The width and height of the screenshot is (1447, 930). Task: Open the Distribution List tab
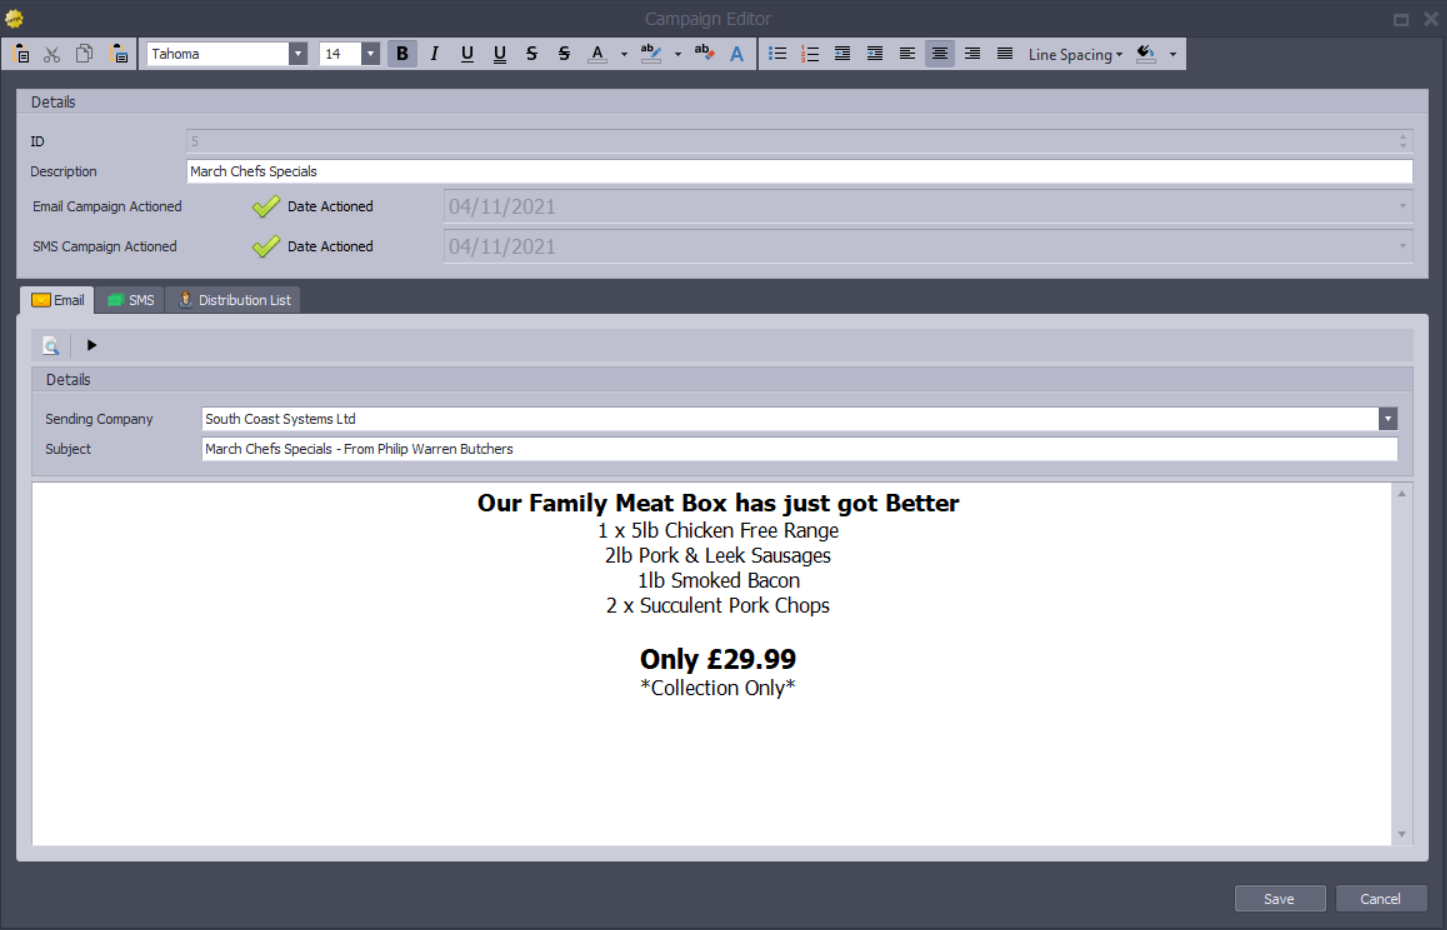235,300
